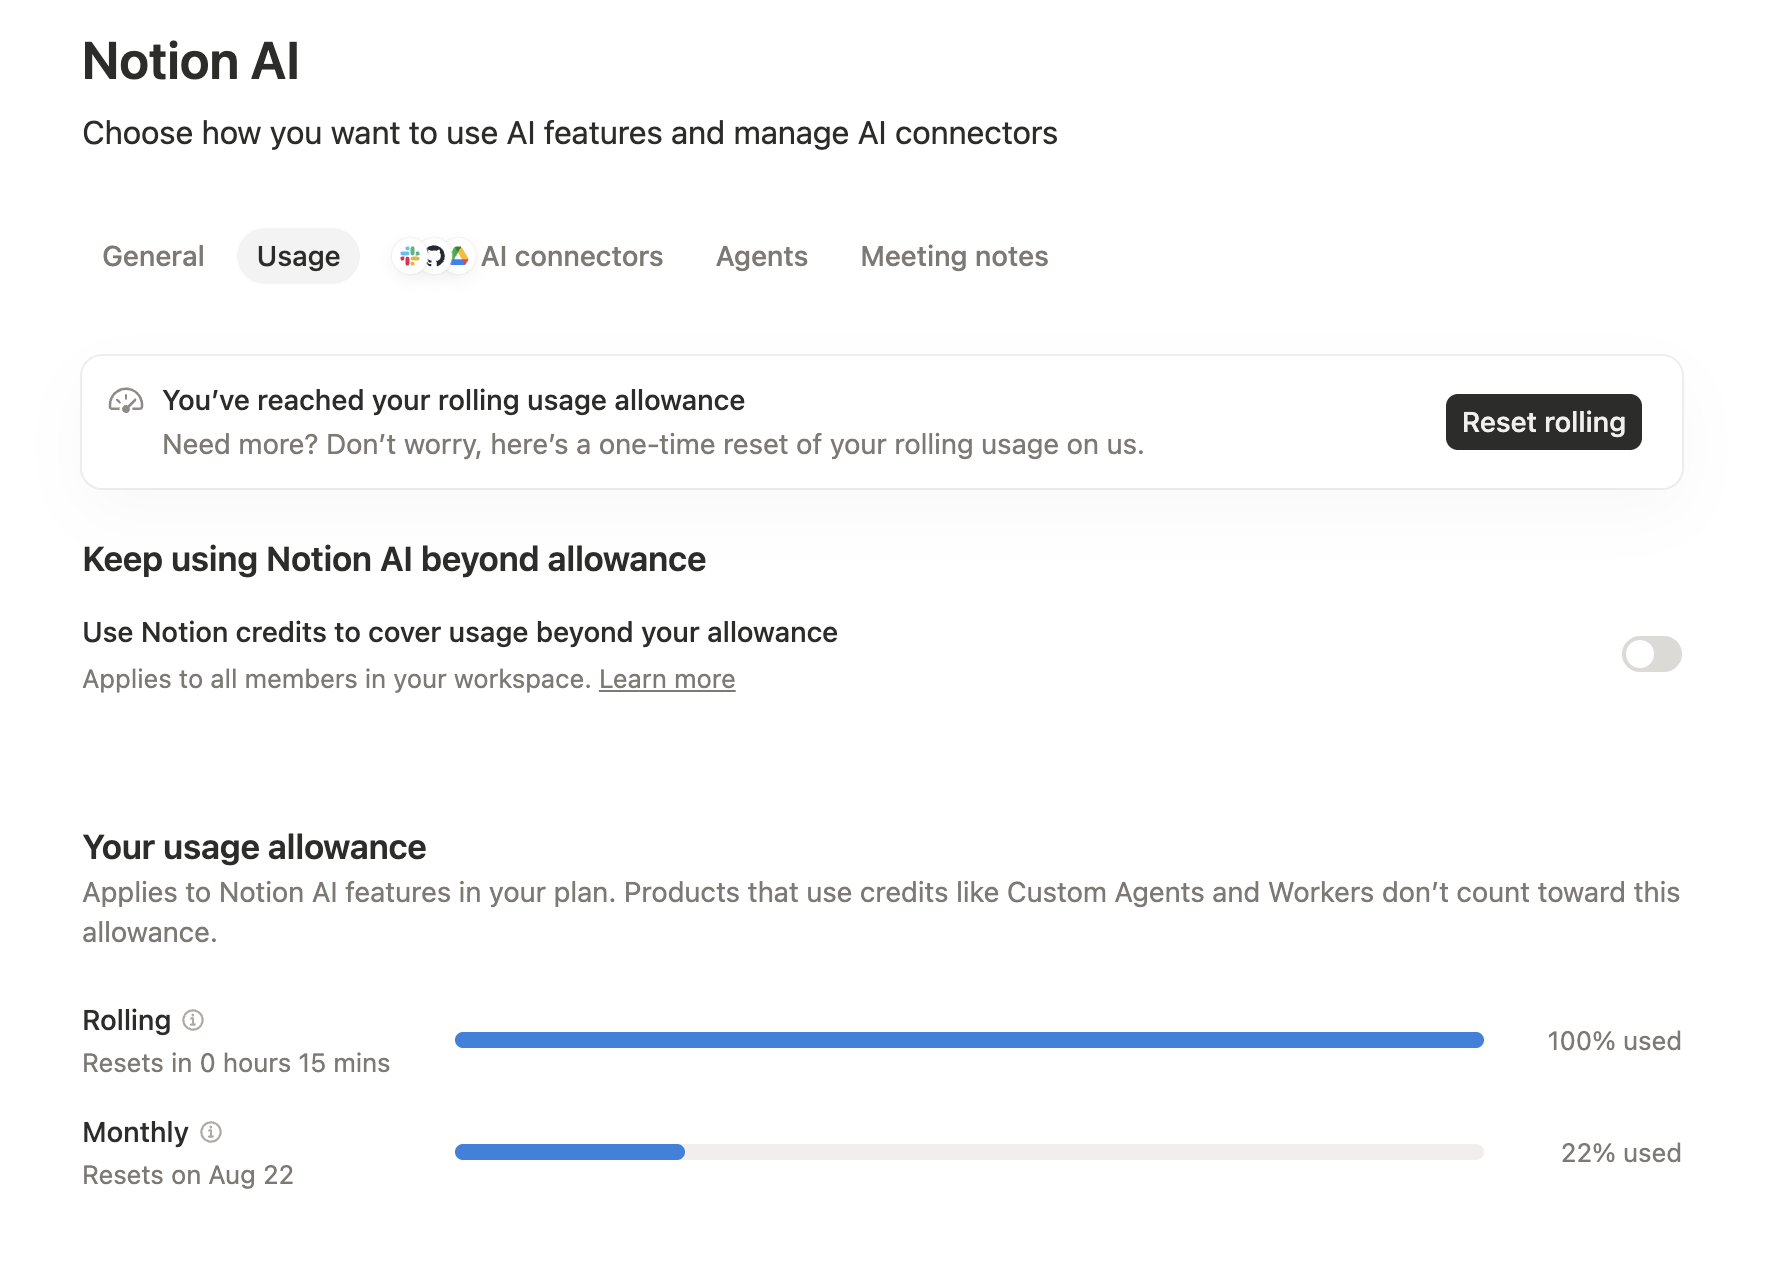Click the gauge icon in usage banner
Image resolution: width=1780 pixels, height=1282 pixels.
126,401
